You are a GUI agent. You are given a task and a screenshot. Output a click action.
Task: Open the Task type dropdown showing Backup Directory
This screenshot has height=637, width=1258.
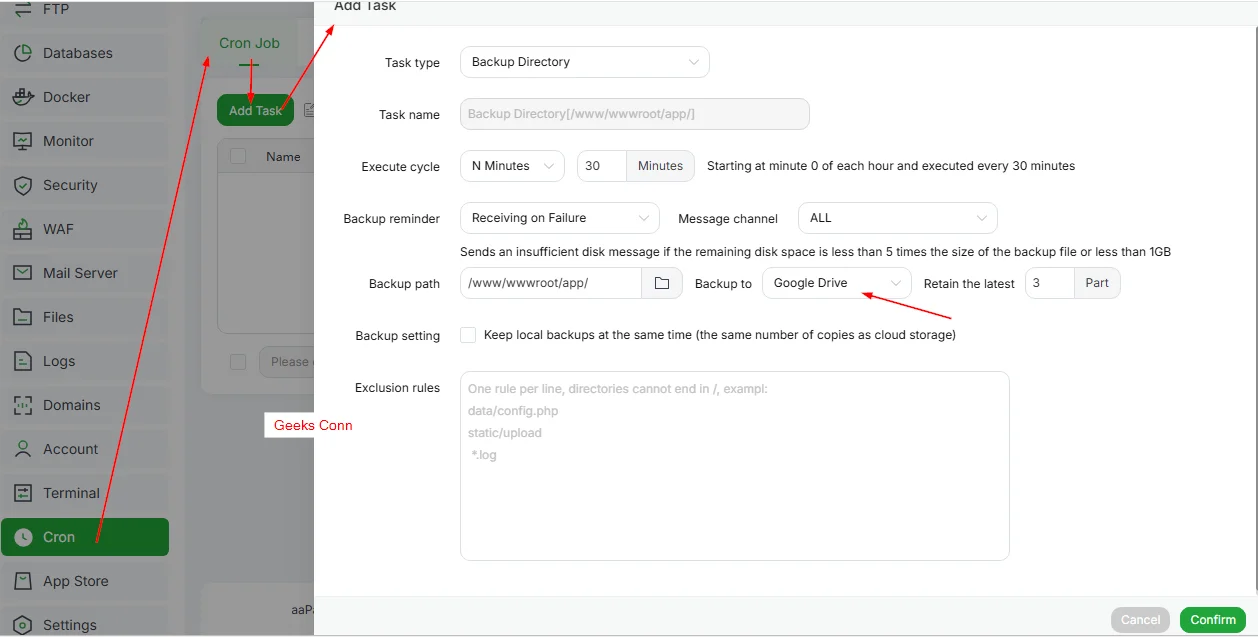pos(584,61)
